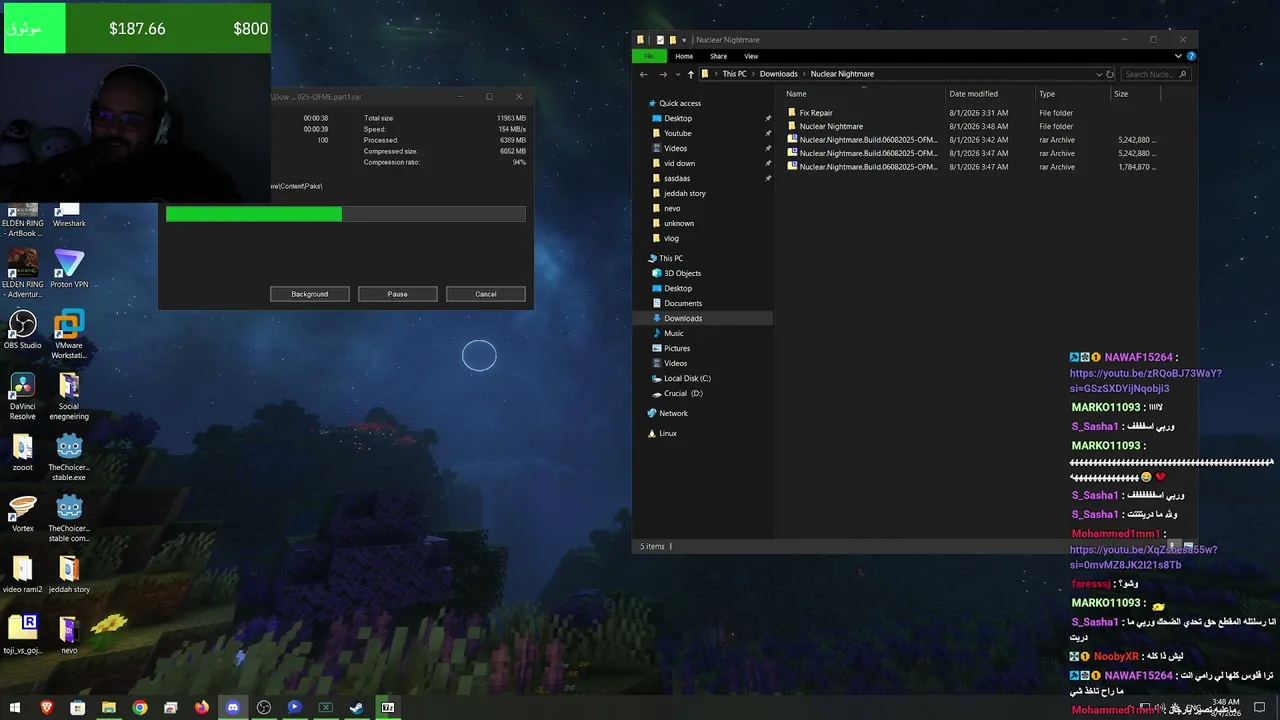Click Background in the extraction dialog
The width and height of the screenshot is (1280, 720).
click(x=310, y=294)
